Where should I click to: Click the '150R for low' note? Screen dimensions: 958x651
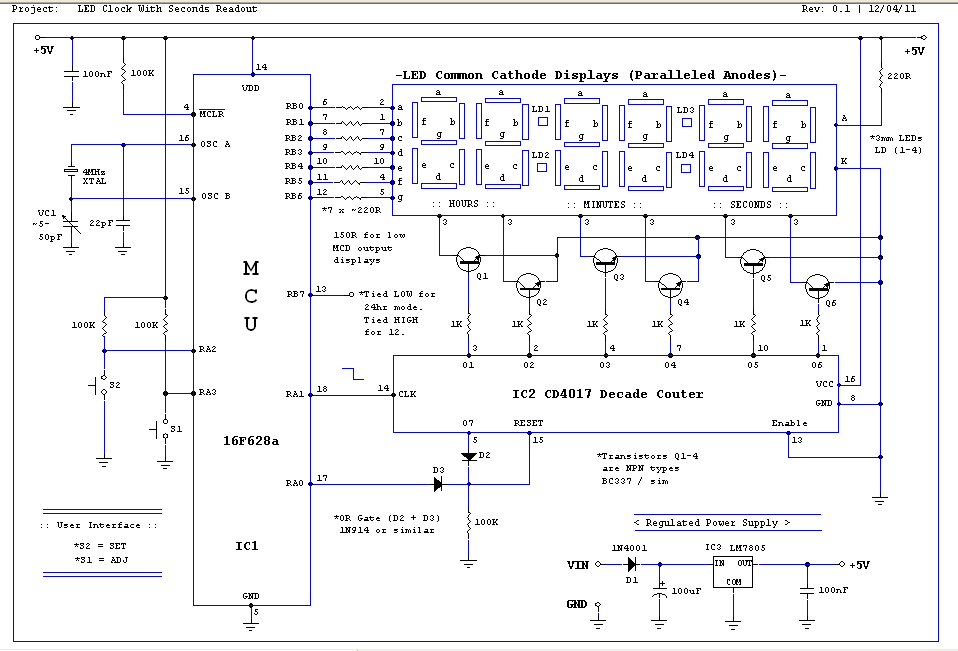tap(369, 235)
